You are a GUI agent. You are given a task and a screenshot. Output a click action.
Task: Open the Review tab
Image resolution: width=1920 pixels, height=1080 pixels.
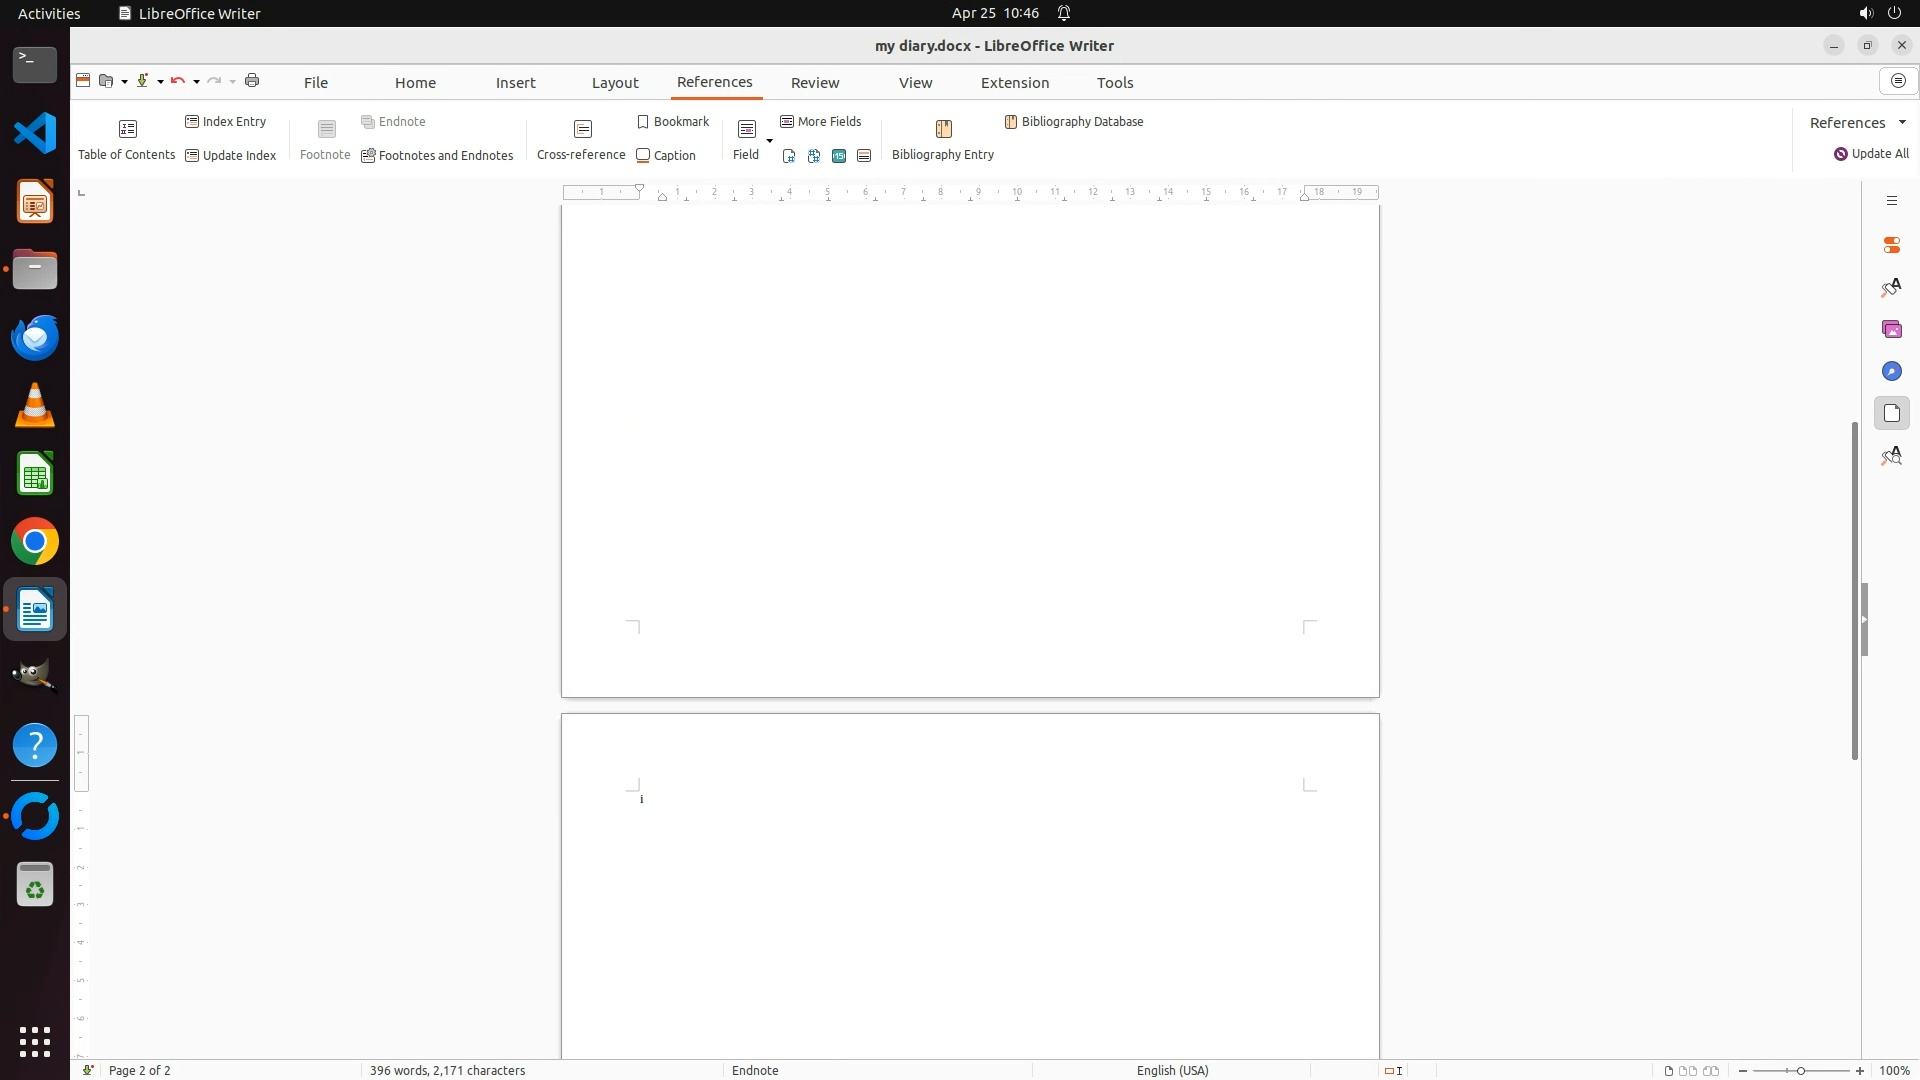[814, 82]
